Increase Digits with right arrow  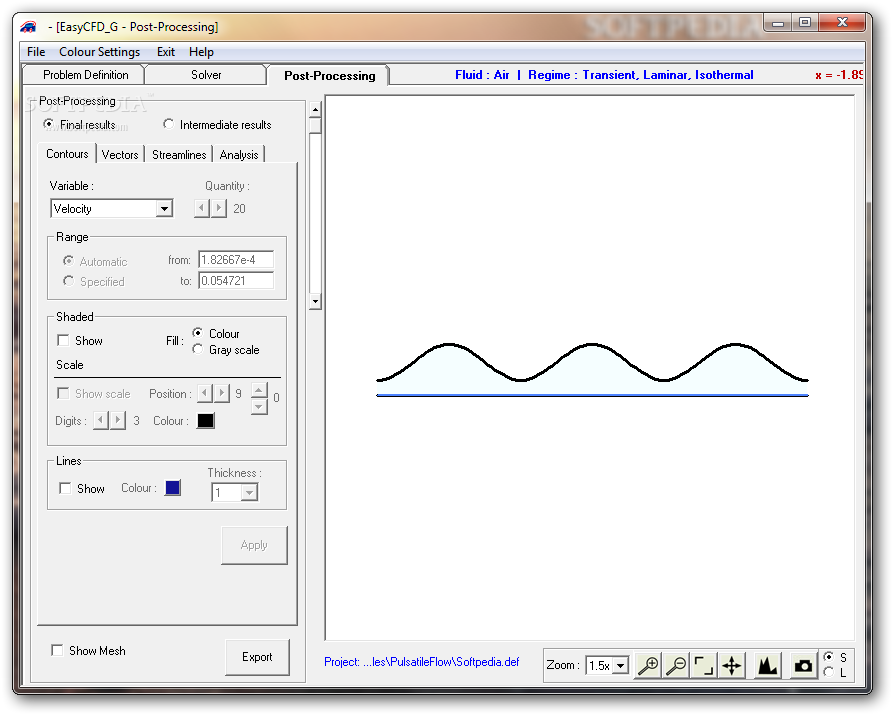tap(118, 420)
